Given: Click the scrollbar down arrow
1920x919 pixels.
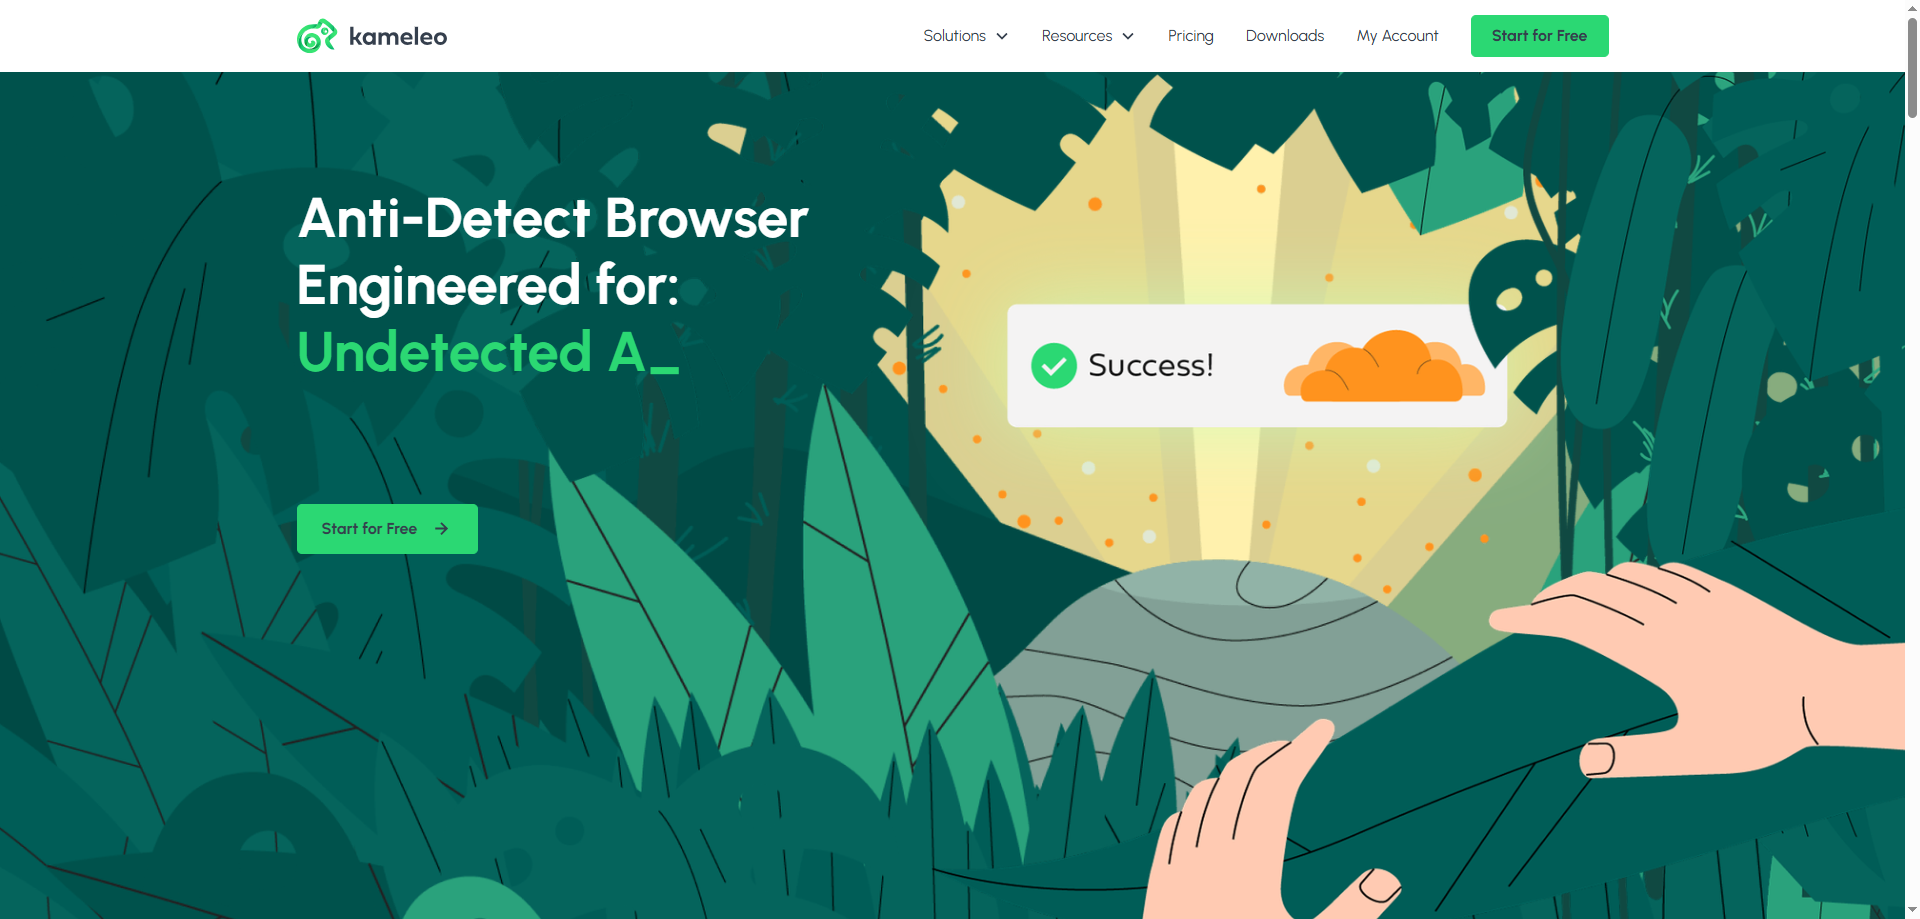Looking at the screenshot, I should click(1912, 911).
